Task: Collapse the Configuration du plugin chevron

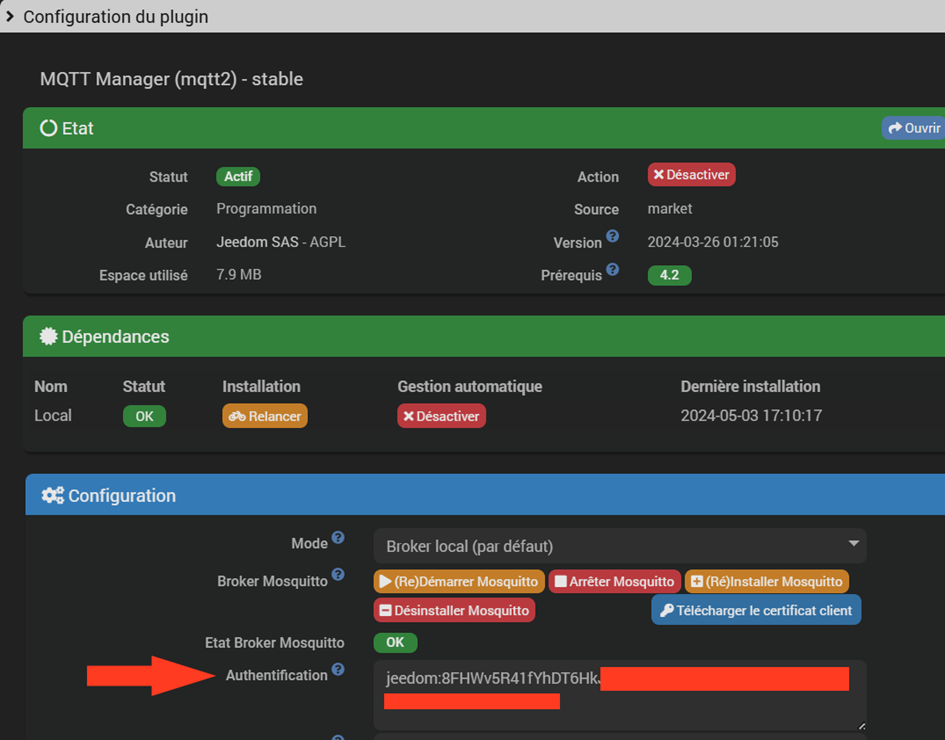Action: 10,16
